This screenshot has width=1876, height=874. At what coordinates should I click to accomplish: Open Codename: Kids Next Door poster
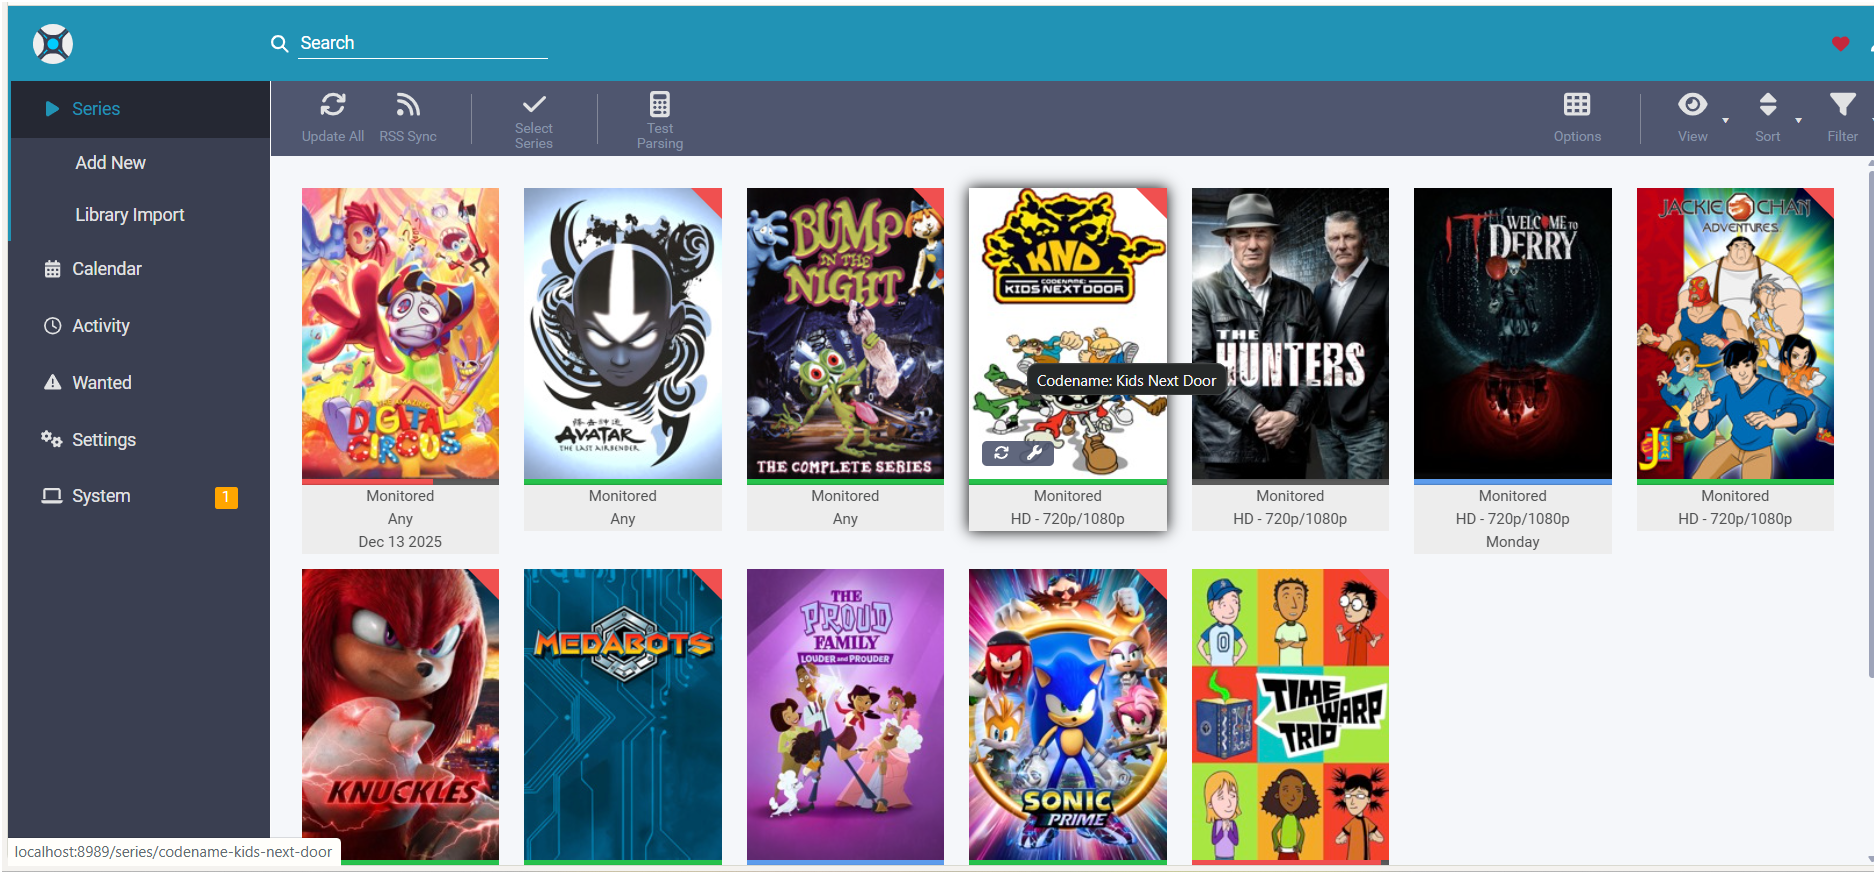click(x=1068, y=334)
